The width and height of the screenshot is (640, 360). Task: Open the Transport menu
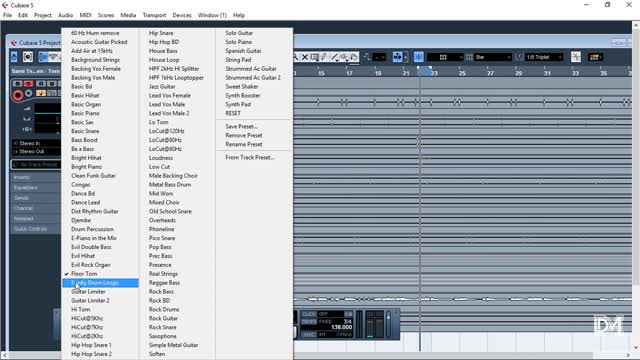click(x=154, y=15)
